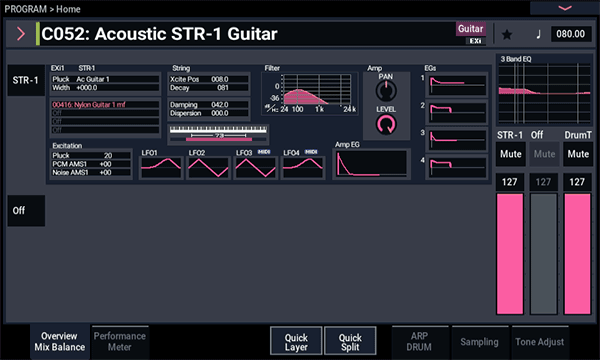Open the EG 2 envelope graph
The width and height of the screenshot is (600, 360).
tap(458, 112)
